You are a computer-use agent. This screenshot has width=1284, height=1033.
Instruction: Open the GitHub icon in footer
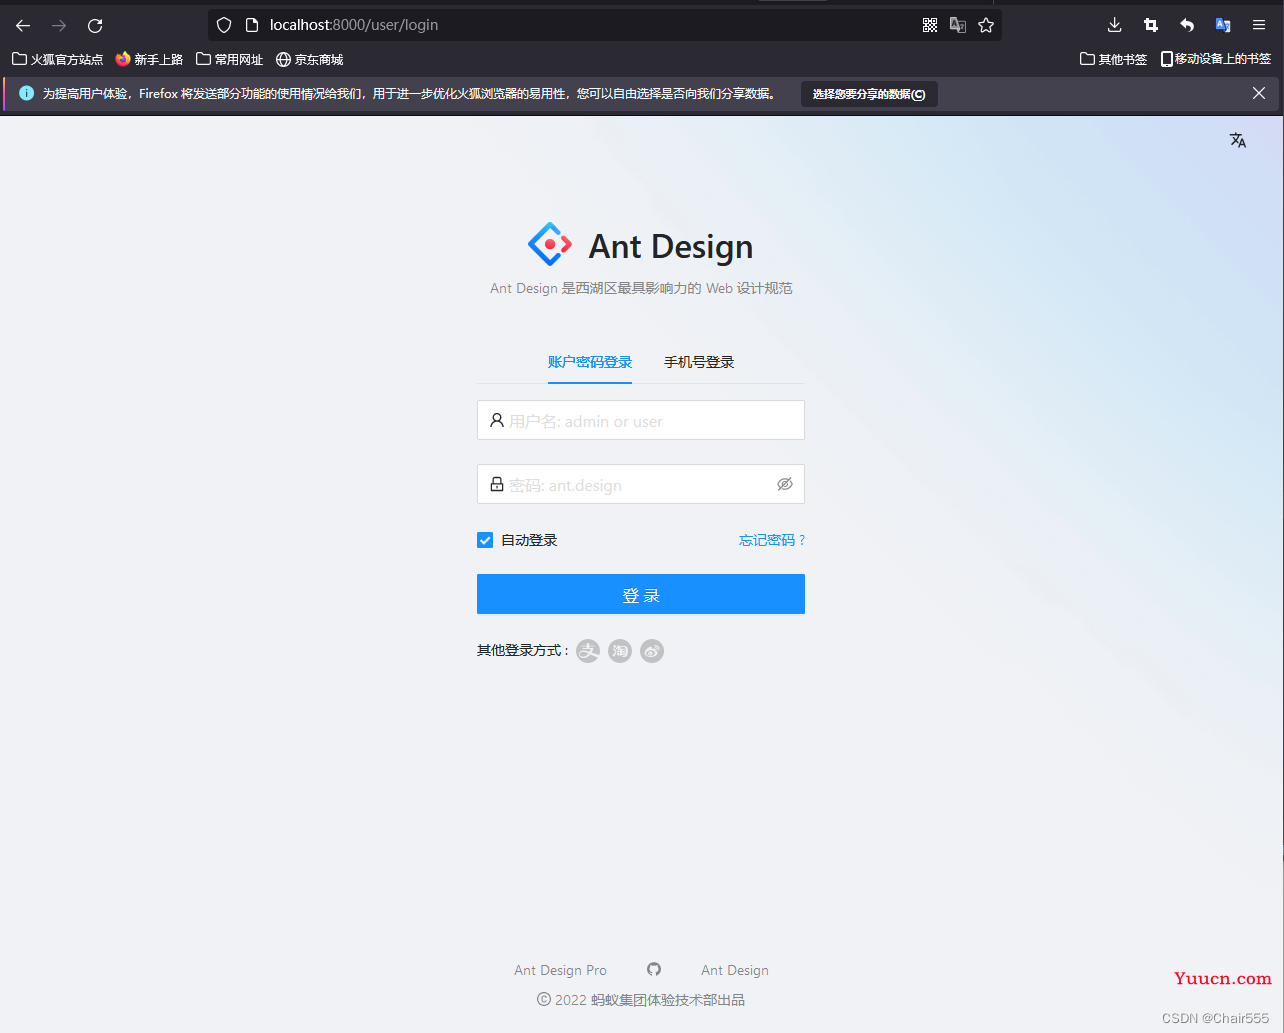click(654, 969)
